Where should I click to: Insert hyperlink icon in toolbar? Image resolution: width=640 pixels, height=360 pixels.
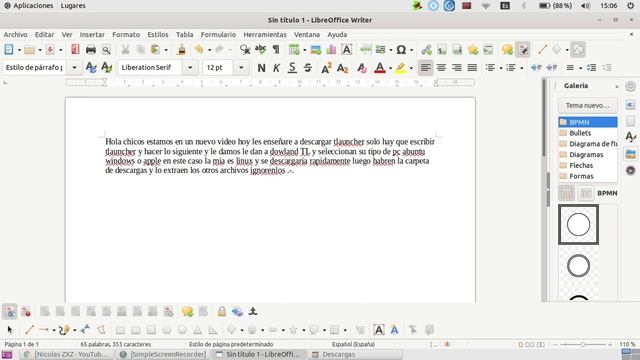[427, 50]
